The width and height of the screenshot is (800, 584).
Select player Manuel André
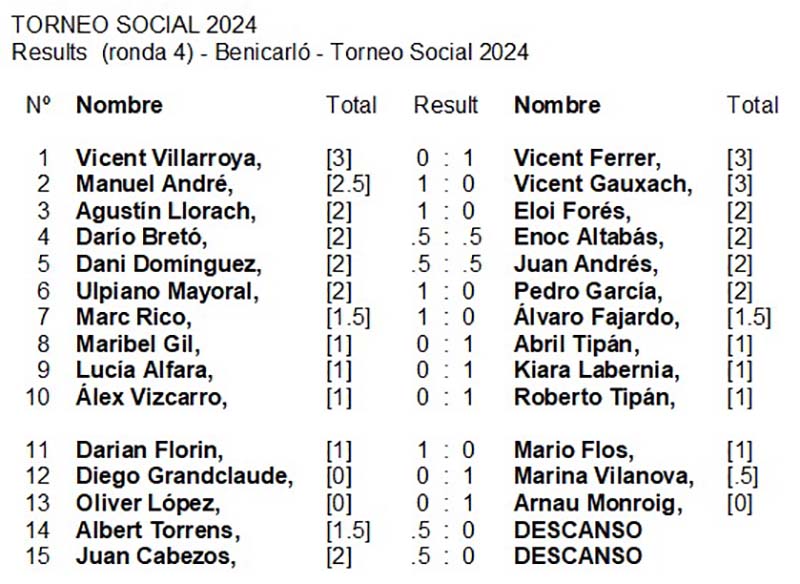[155, 184]
